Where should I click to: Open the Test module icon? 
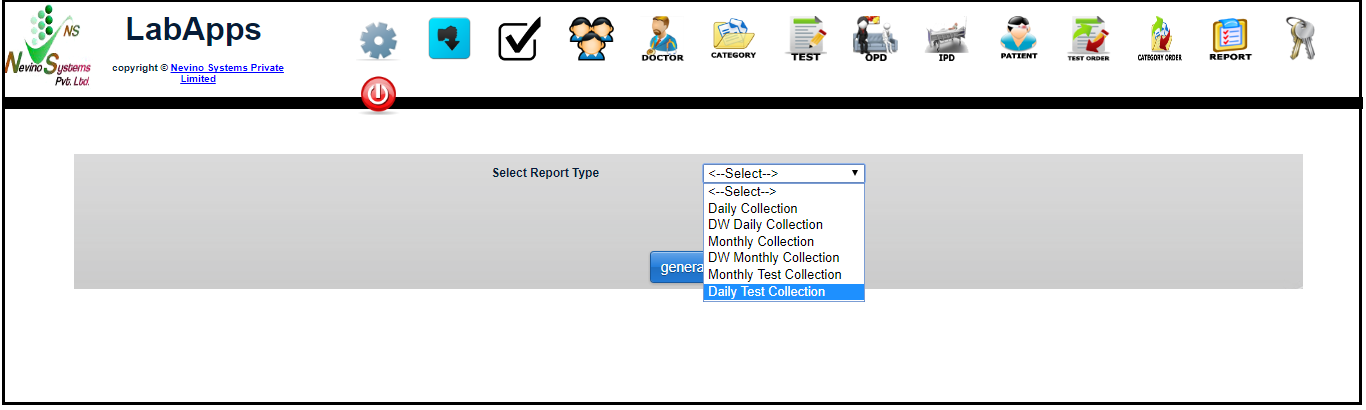(805, 40)
